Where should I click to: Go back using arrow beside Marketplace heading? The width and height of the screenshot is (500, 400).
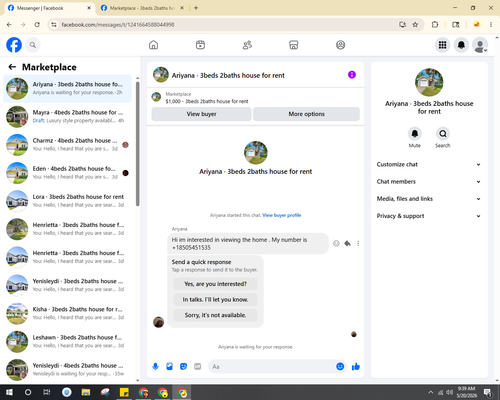pyautogui.click(x=12, y=67)
